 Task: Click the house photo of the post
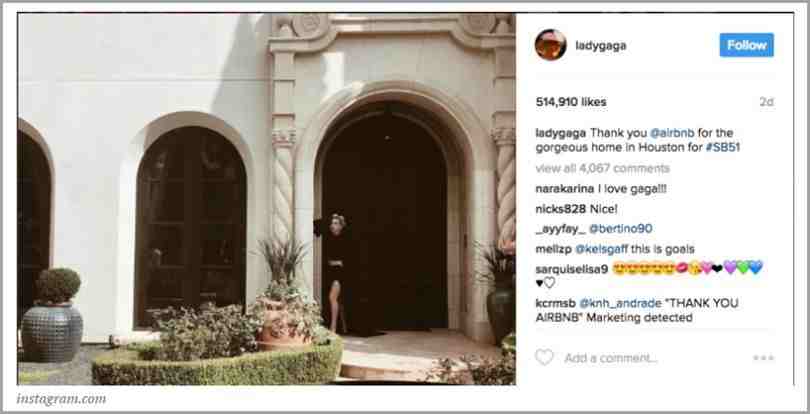click(x=267, y=199)
